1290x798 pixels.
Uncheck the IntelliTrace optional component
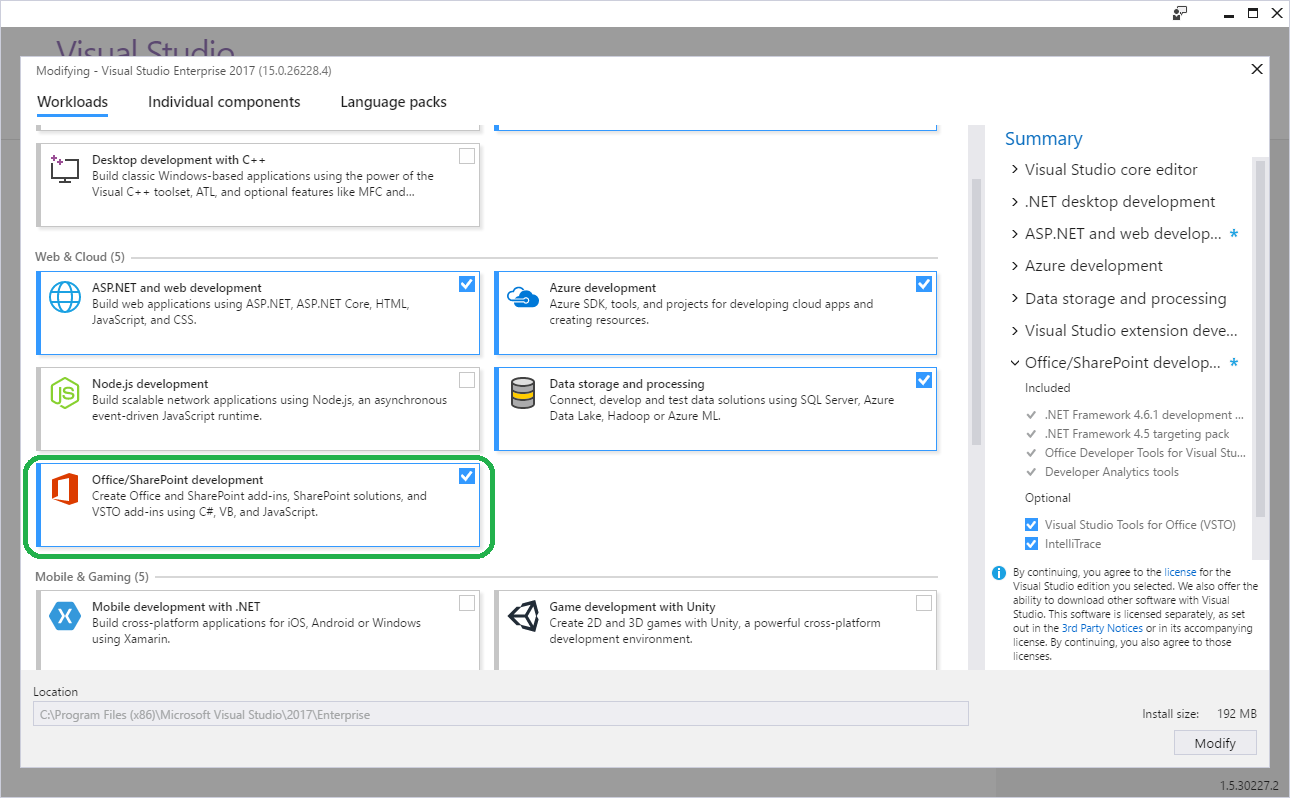(x=1031, y=543)
